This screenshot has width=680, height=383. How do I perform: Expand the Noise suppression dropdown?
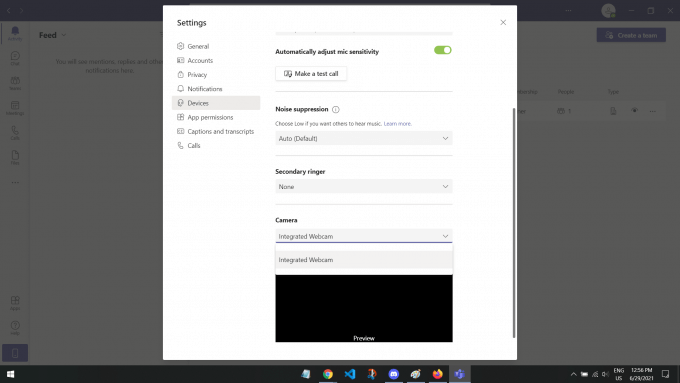[x=364, y=138]
